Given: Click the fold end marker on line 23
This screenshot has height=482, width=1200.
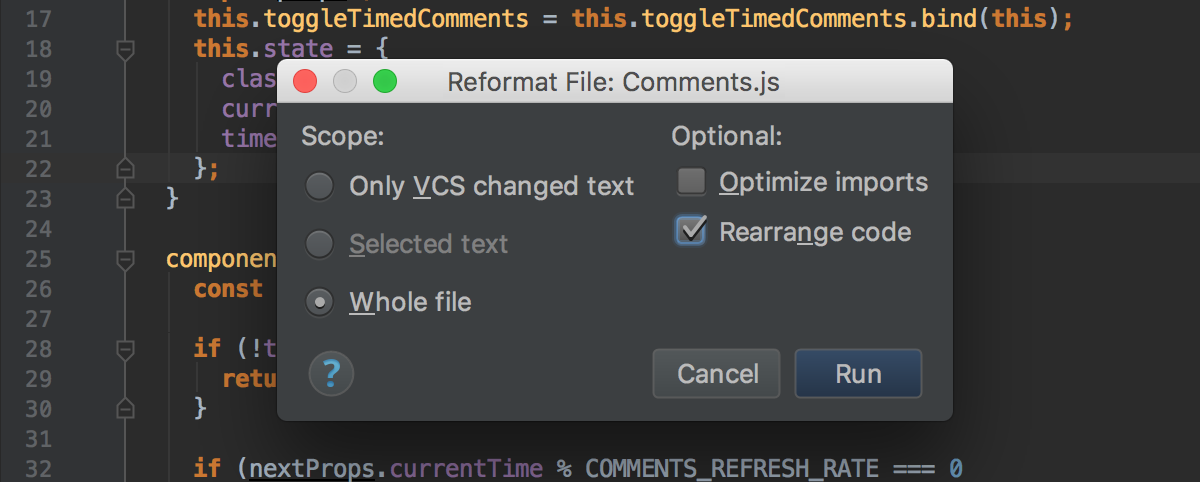Looking at the screenshot, I should point(125,198).
